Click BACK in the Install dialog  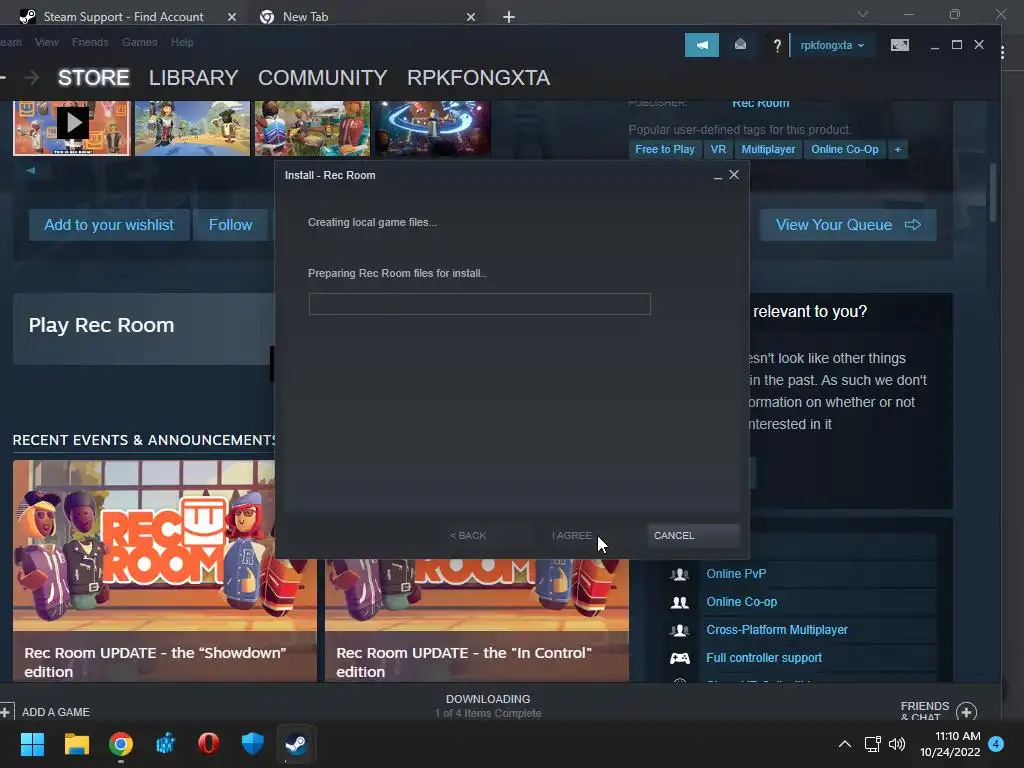click(x=468, y=536)
